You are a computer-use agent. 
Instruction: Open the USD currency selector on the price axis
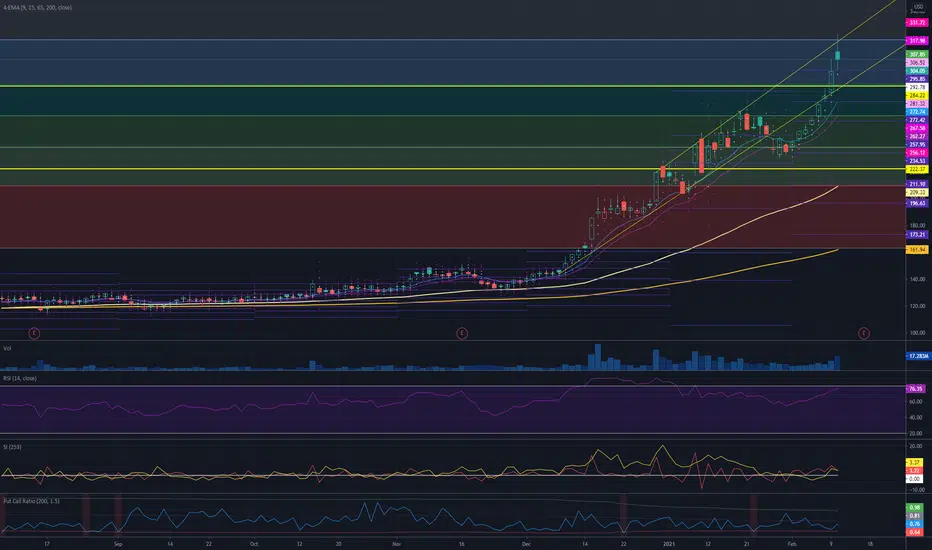[918, 7]
